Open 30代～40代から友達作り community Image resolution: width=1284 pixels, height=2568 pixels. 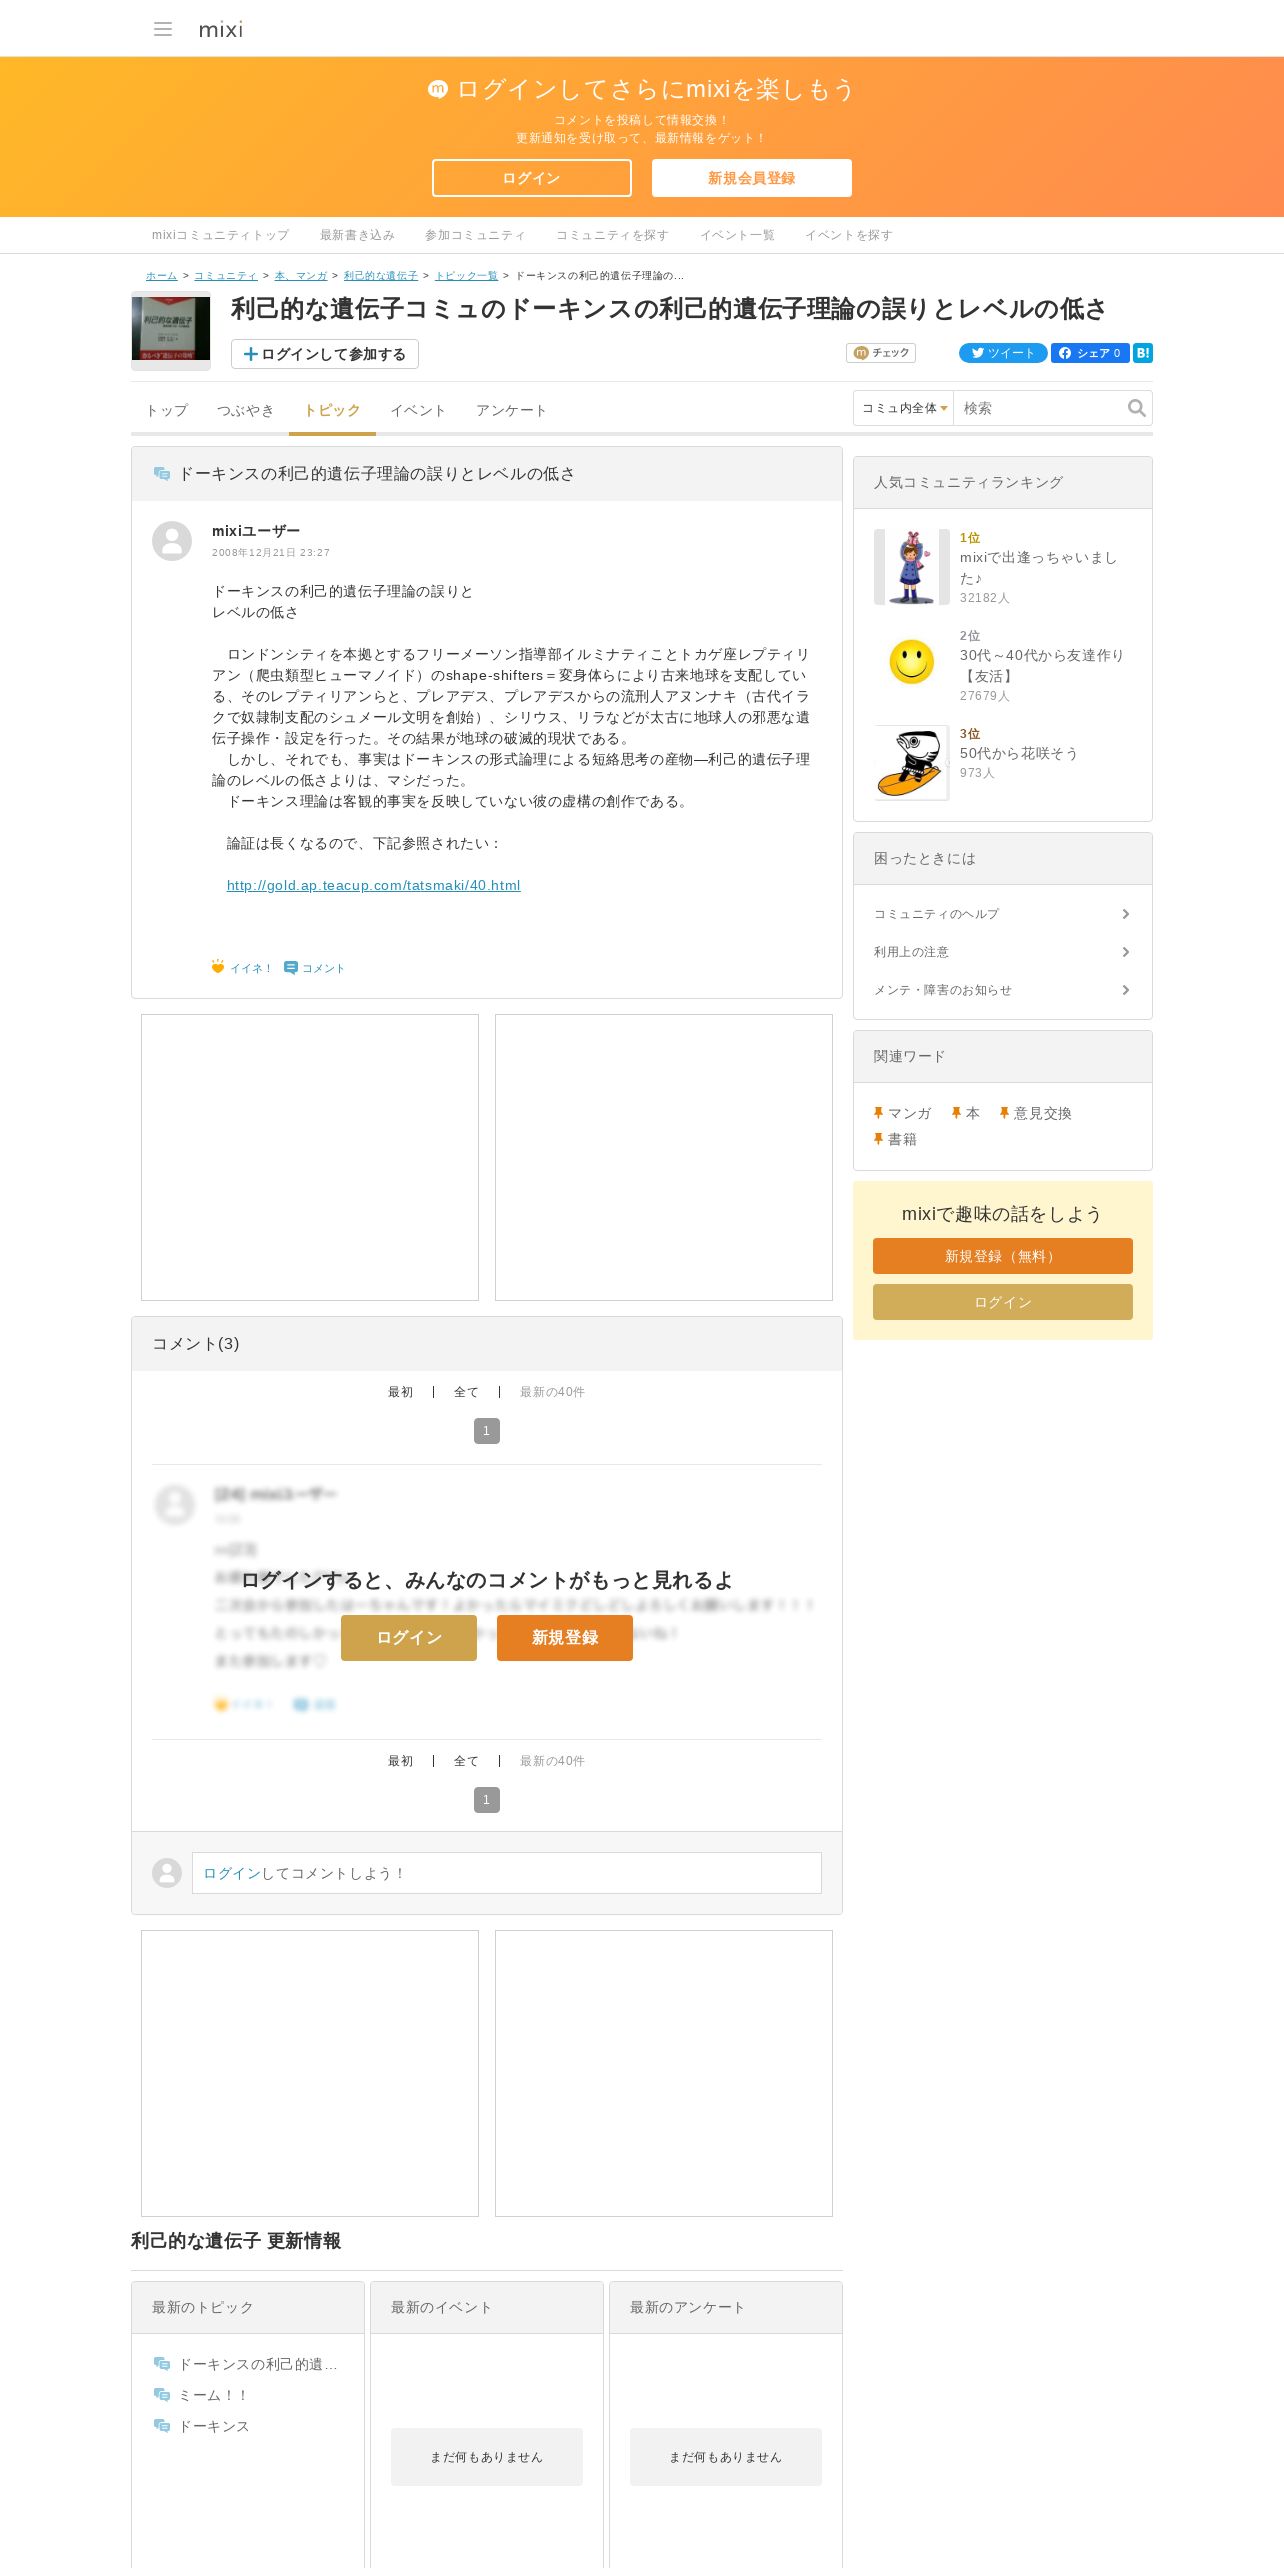(x=1042, y=665)
